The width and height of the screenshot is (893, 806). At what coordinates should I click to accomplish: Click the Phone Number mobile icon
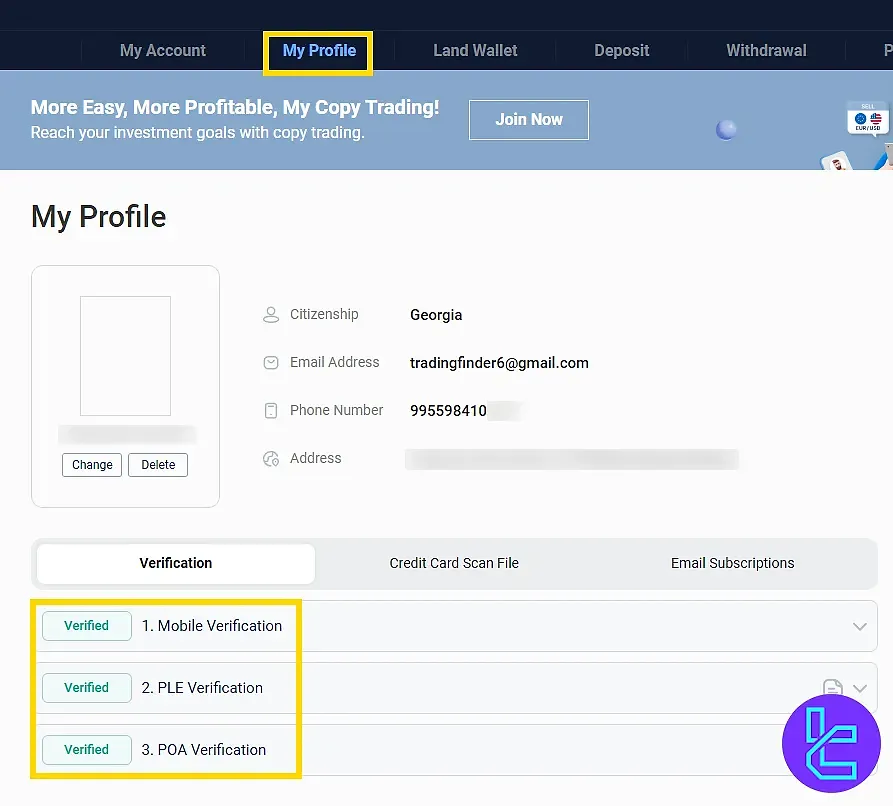tap(270, 410)
